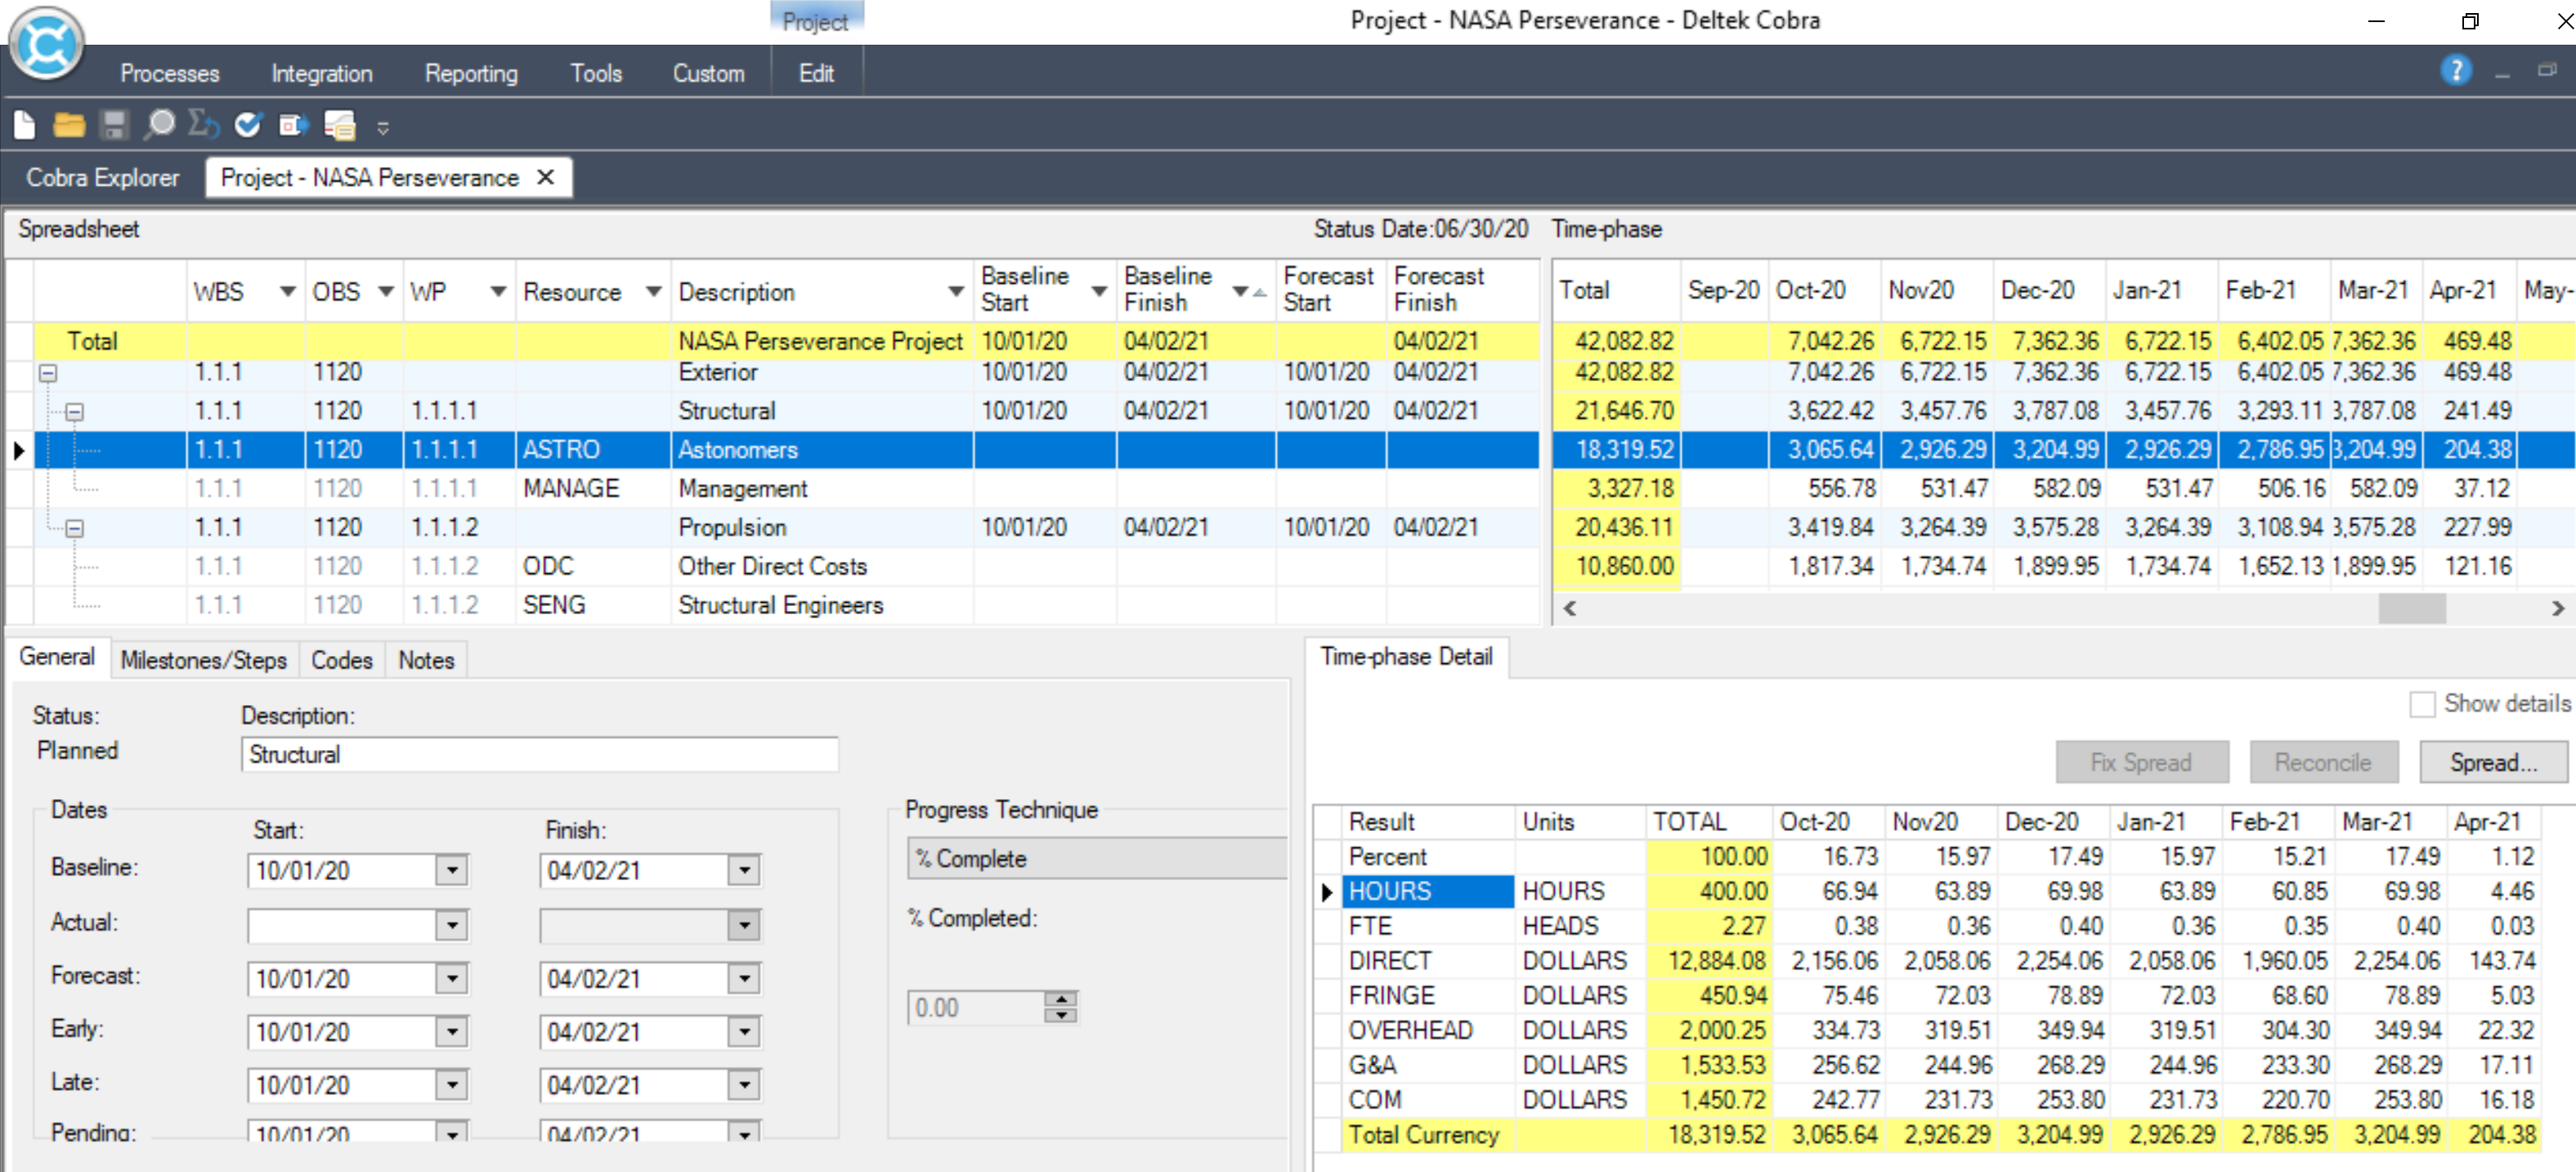Click the Spread... button
Image resolution: width=2576 pixels, height=1172 pixels.
coord(2493,762)
